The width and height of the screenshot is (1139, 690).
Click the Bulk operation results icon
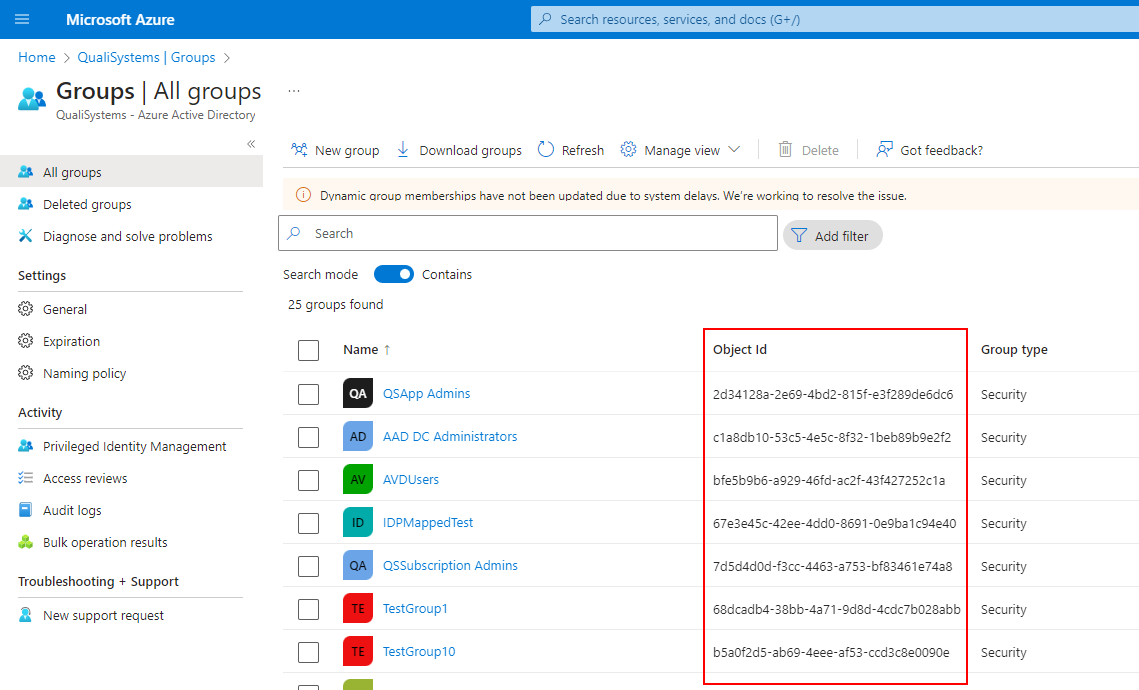pyautogui.click(x=25, y=542)
